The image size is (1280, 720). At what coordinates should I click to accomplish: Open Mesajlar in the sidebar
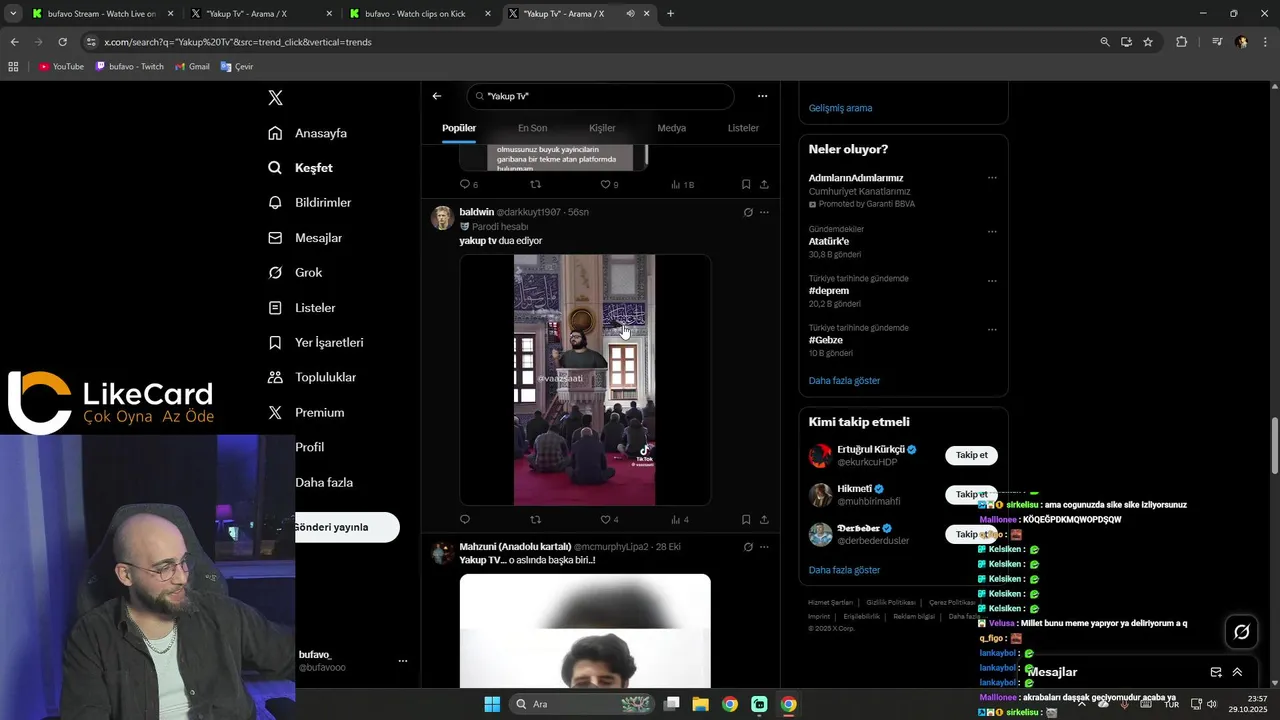305,238
